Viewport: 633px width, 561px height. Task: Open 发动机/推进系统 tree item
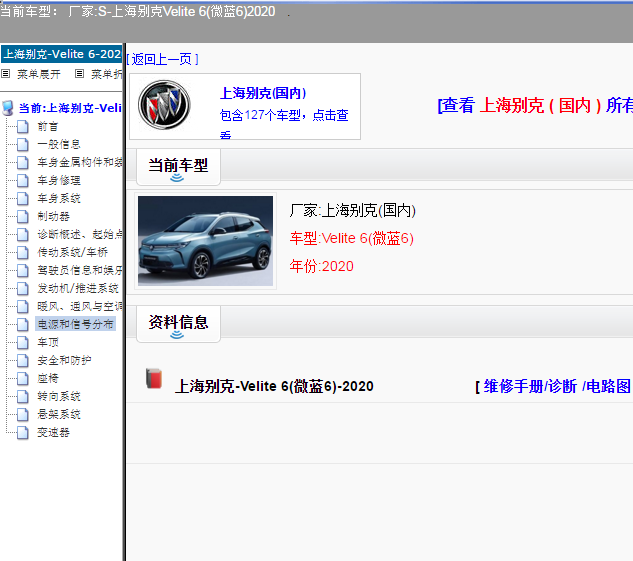(x=78, y=289)
